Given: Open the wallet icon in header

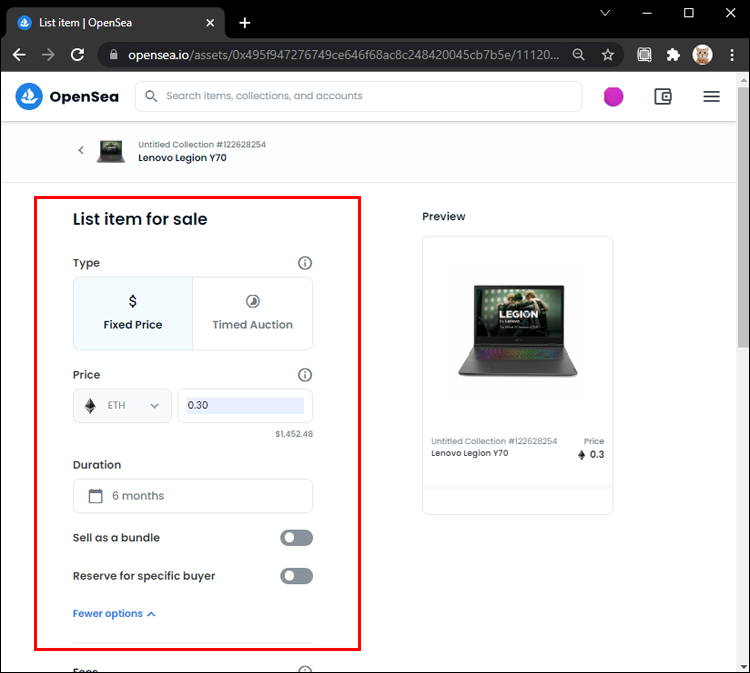Looking at the screenshot, I should (x=662, y=97).
